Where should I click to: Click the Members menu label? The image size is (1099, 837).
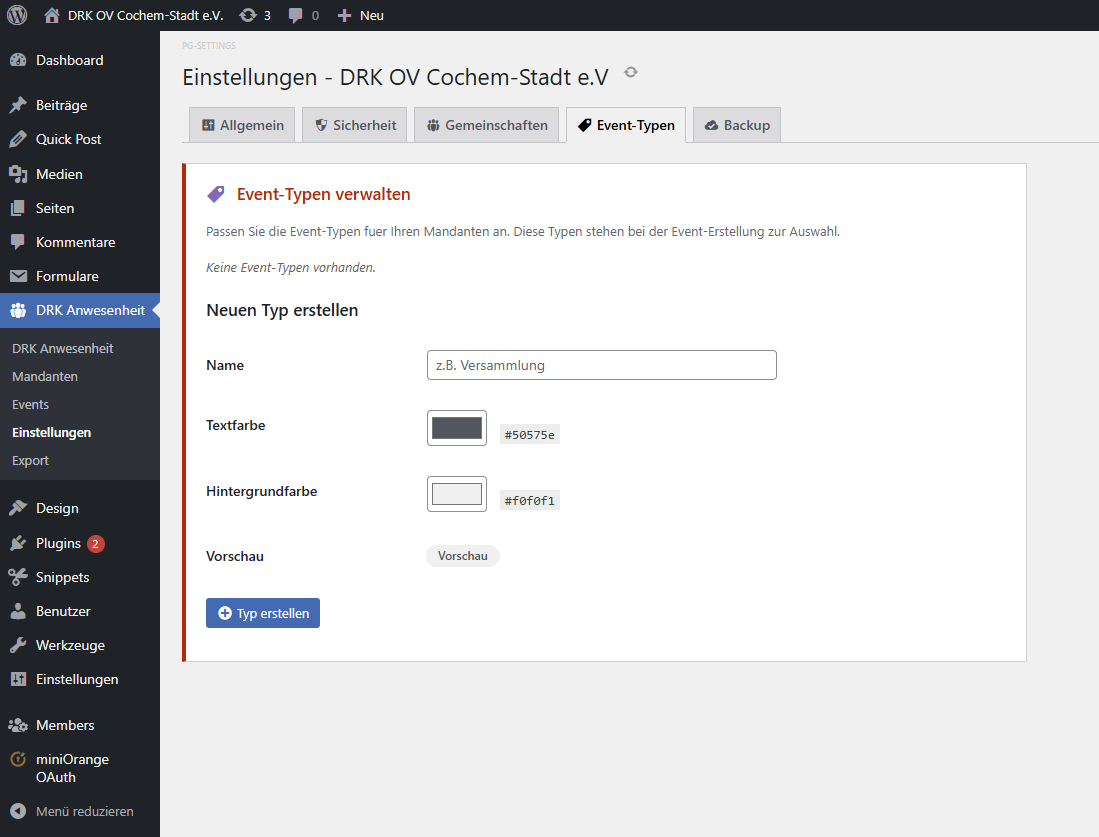[x=65, y=726]
